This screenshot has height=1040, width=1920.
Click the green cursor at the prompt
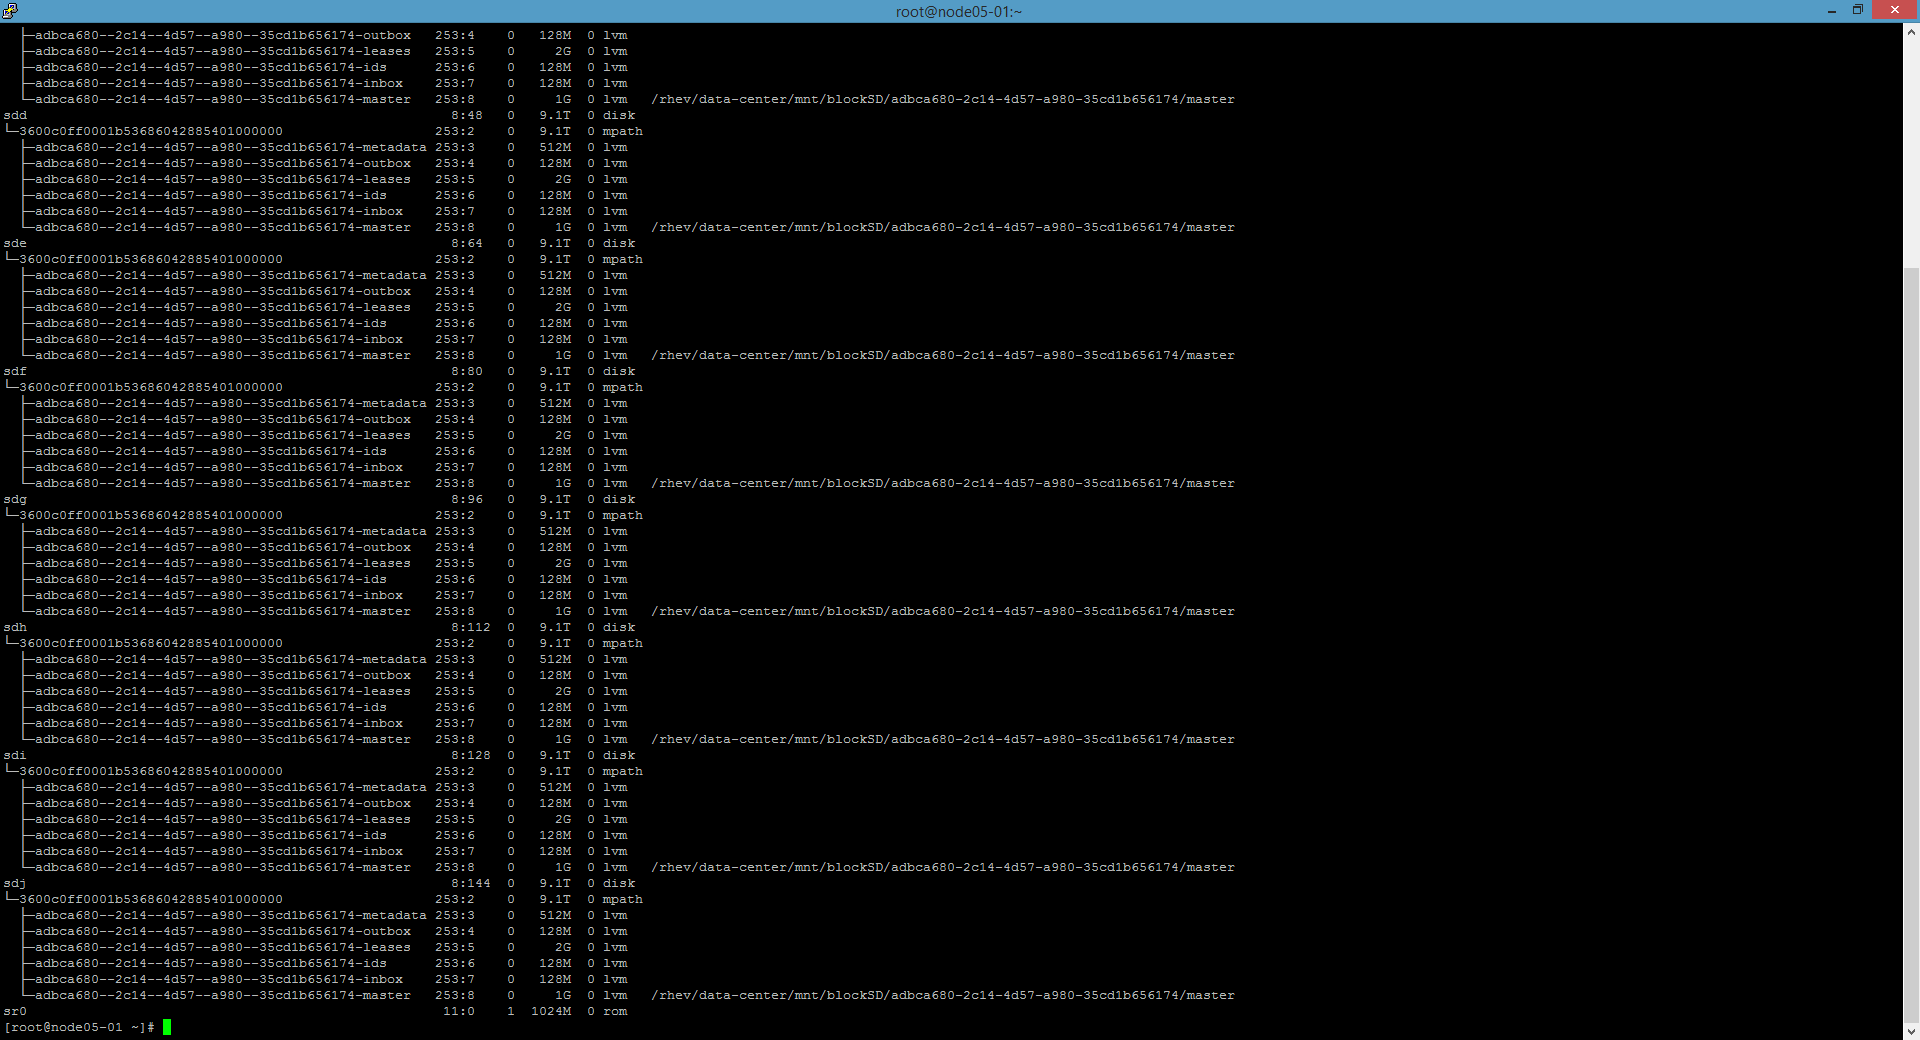click(x=167, y=1027)
